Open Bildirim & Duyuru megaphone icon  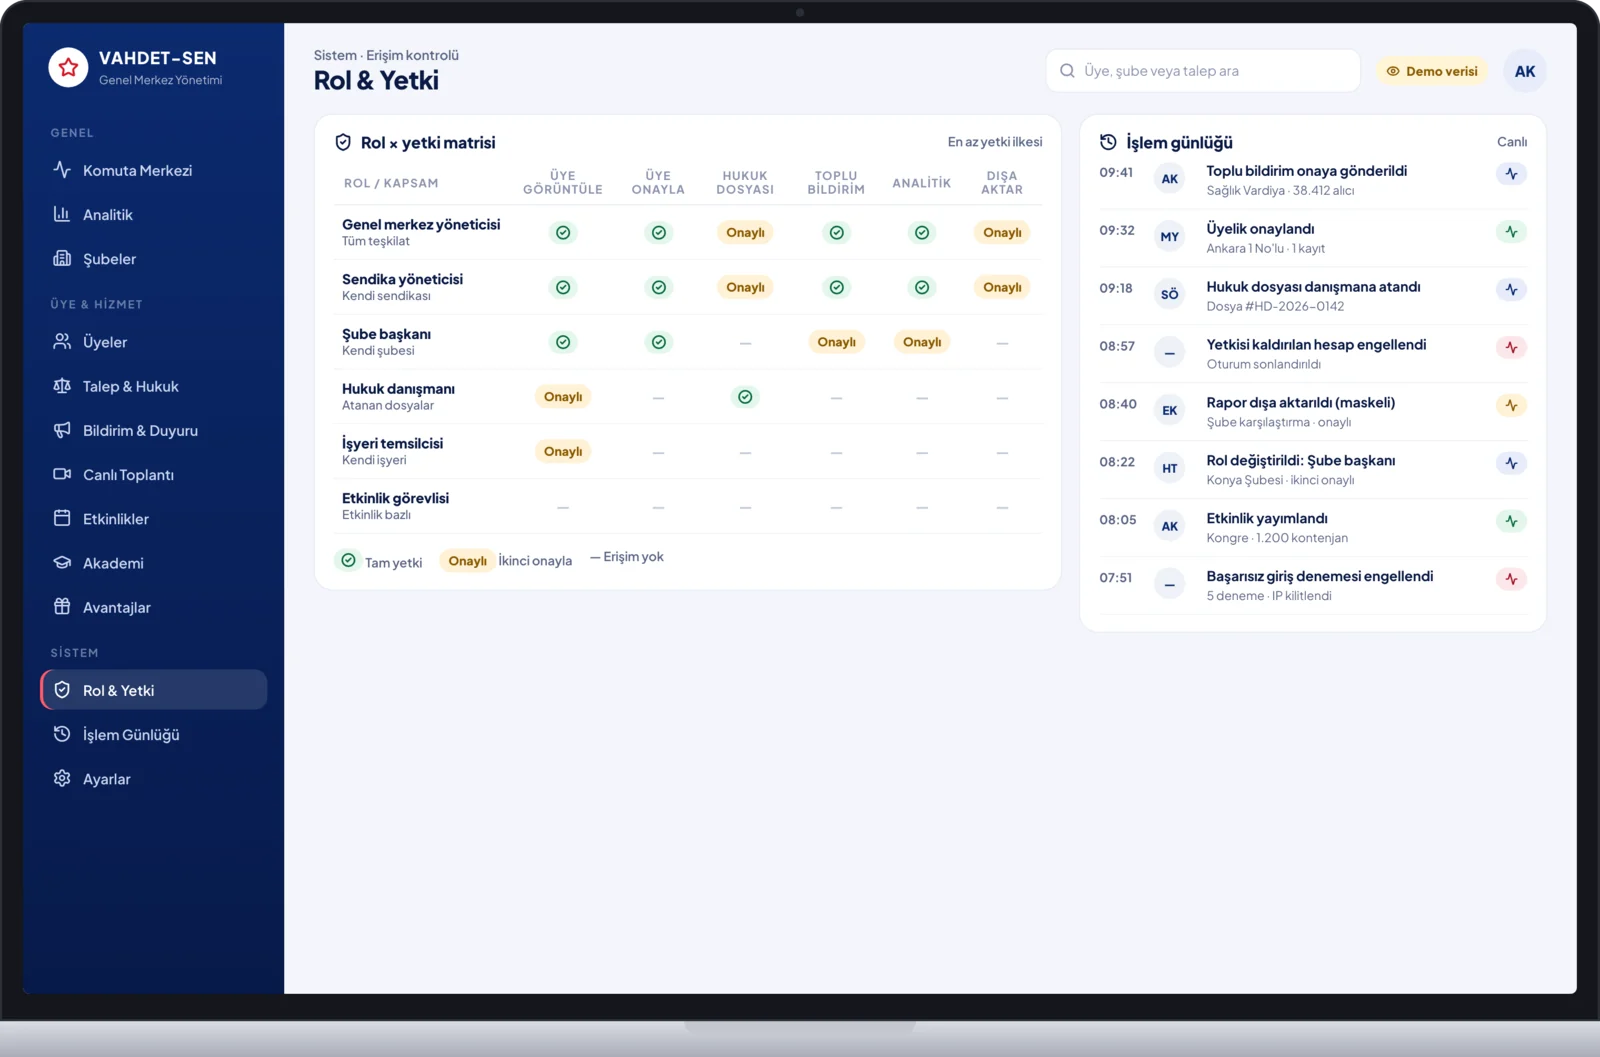click(62, 430)
